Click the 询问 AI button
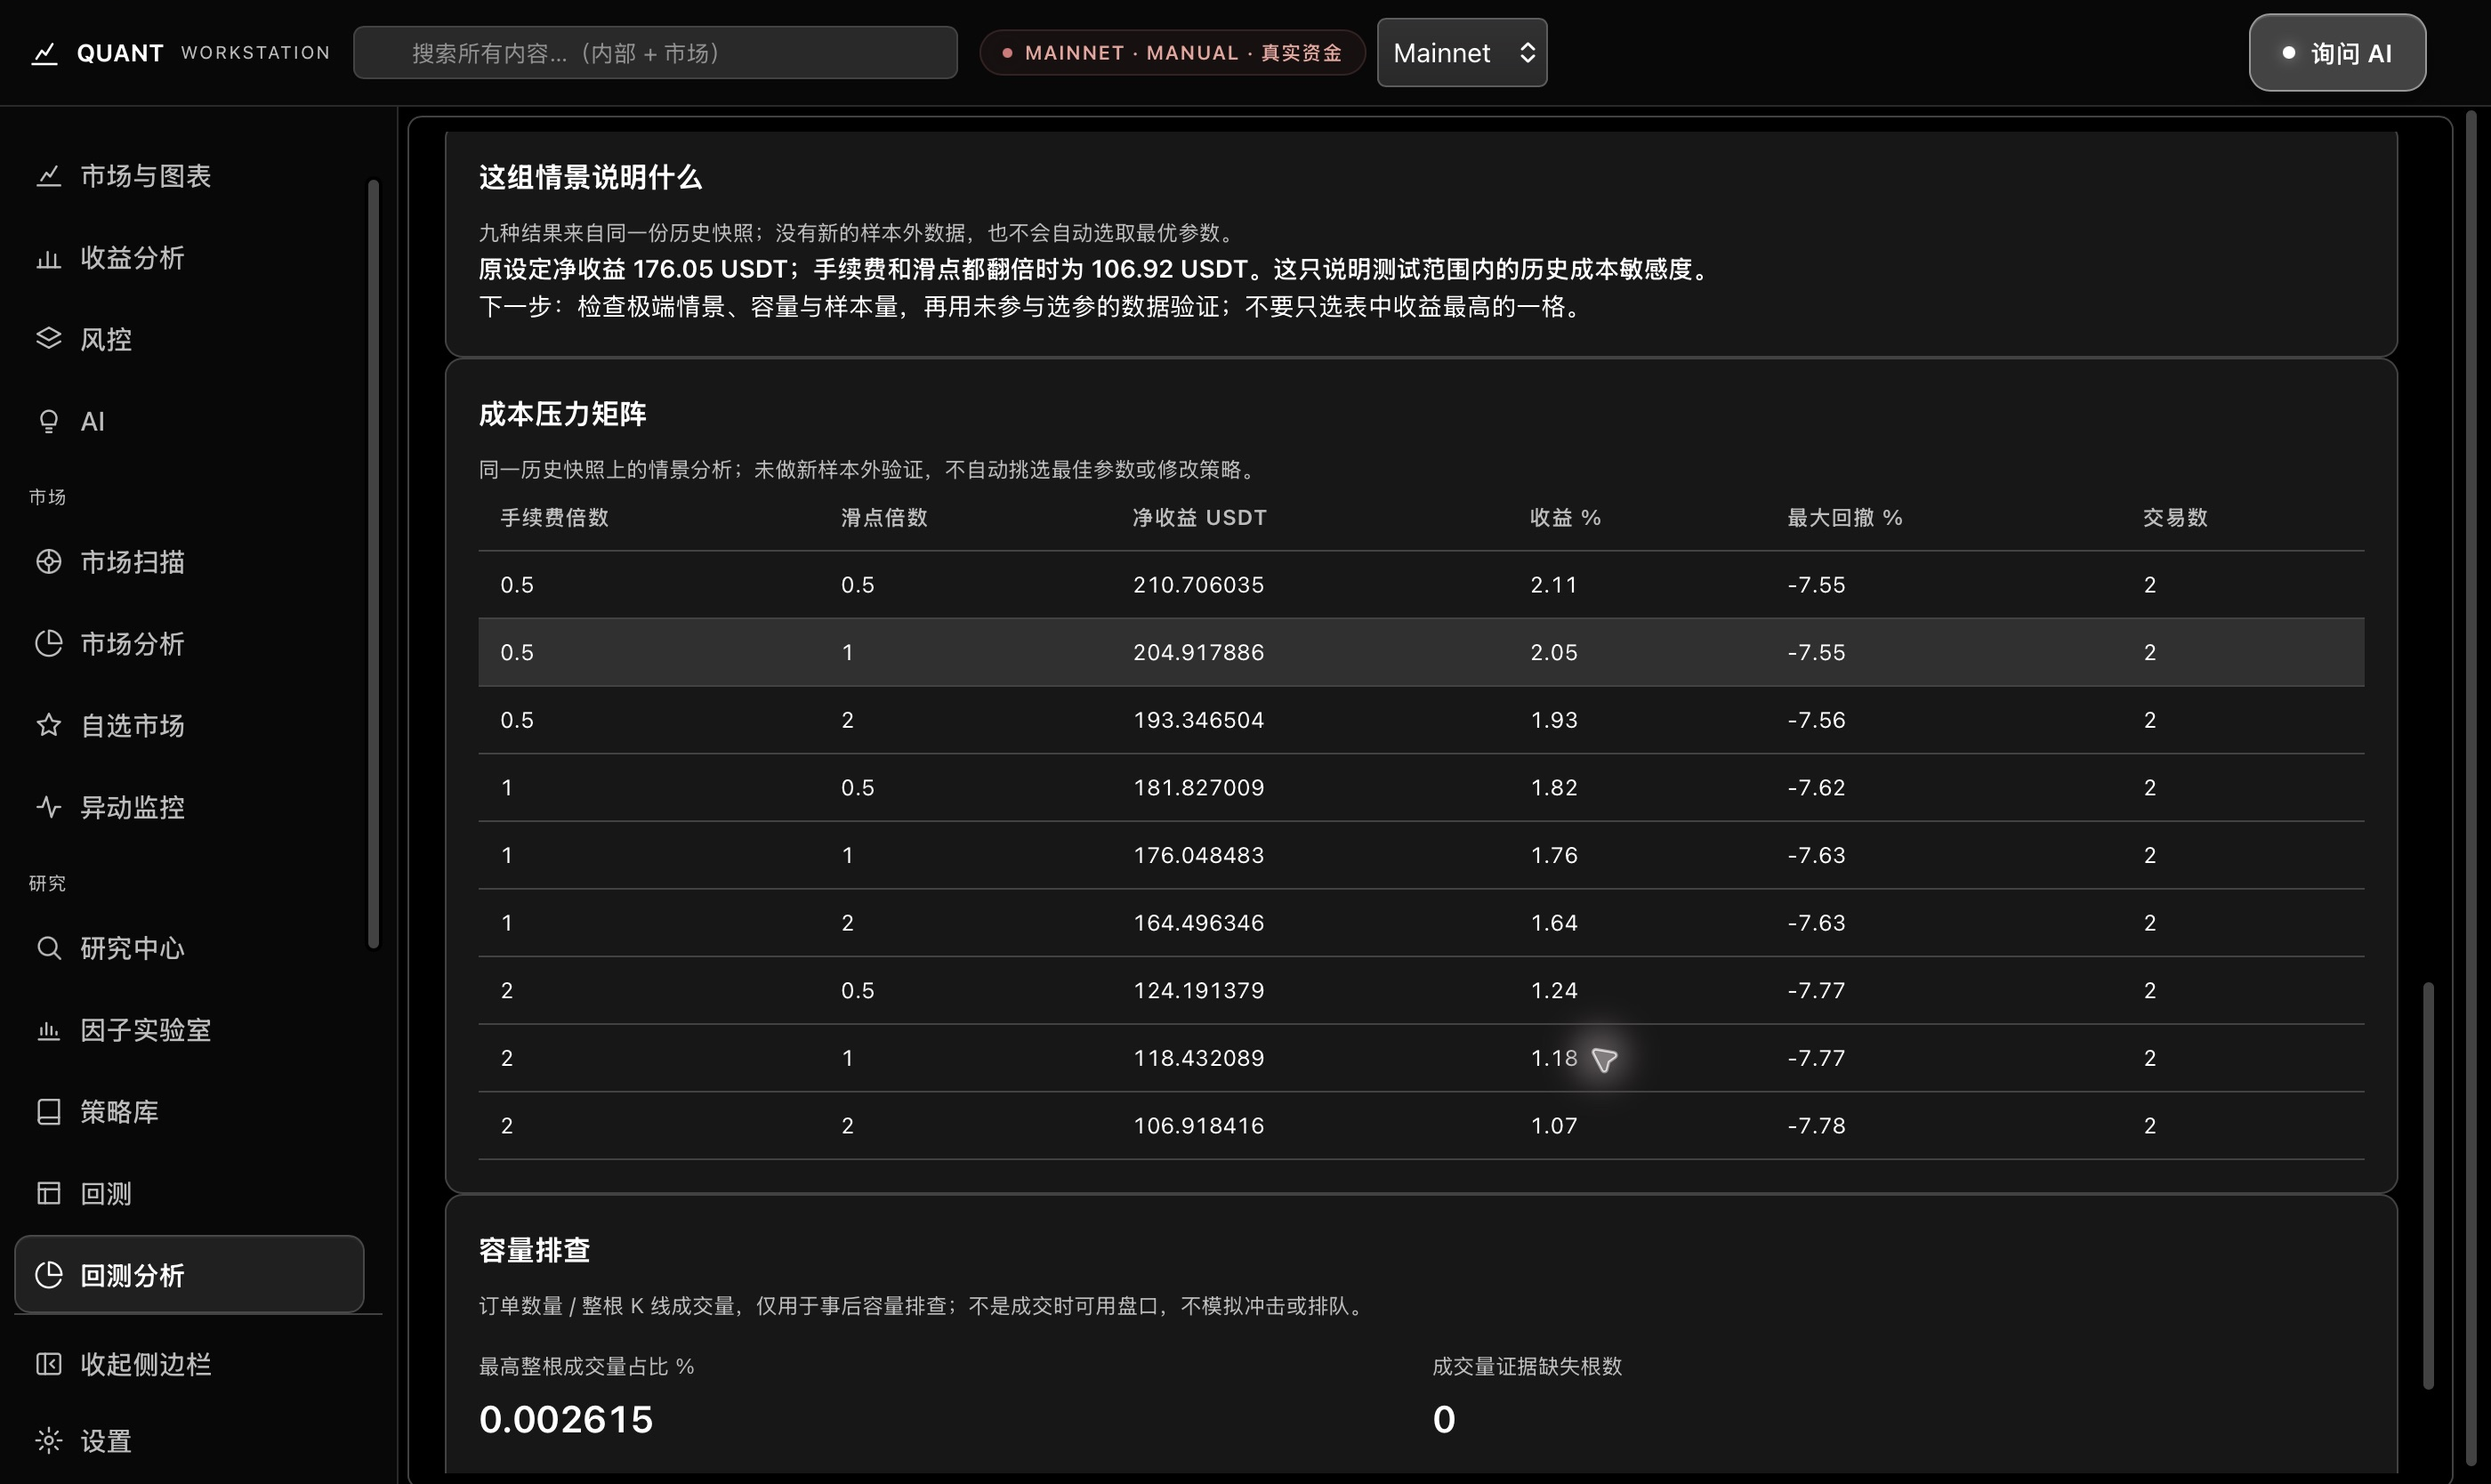Image resolution: width=2491 pixels, height=1484 pixels. [x=2337, y=53]
